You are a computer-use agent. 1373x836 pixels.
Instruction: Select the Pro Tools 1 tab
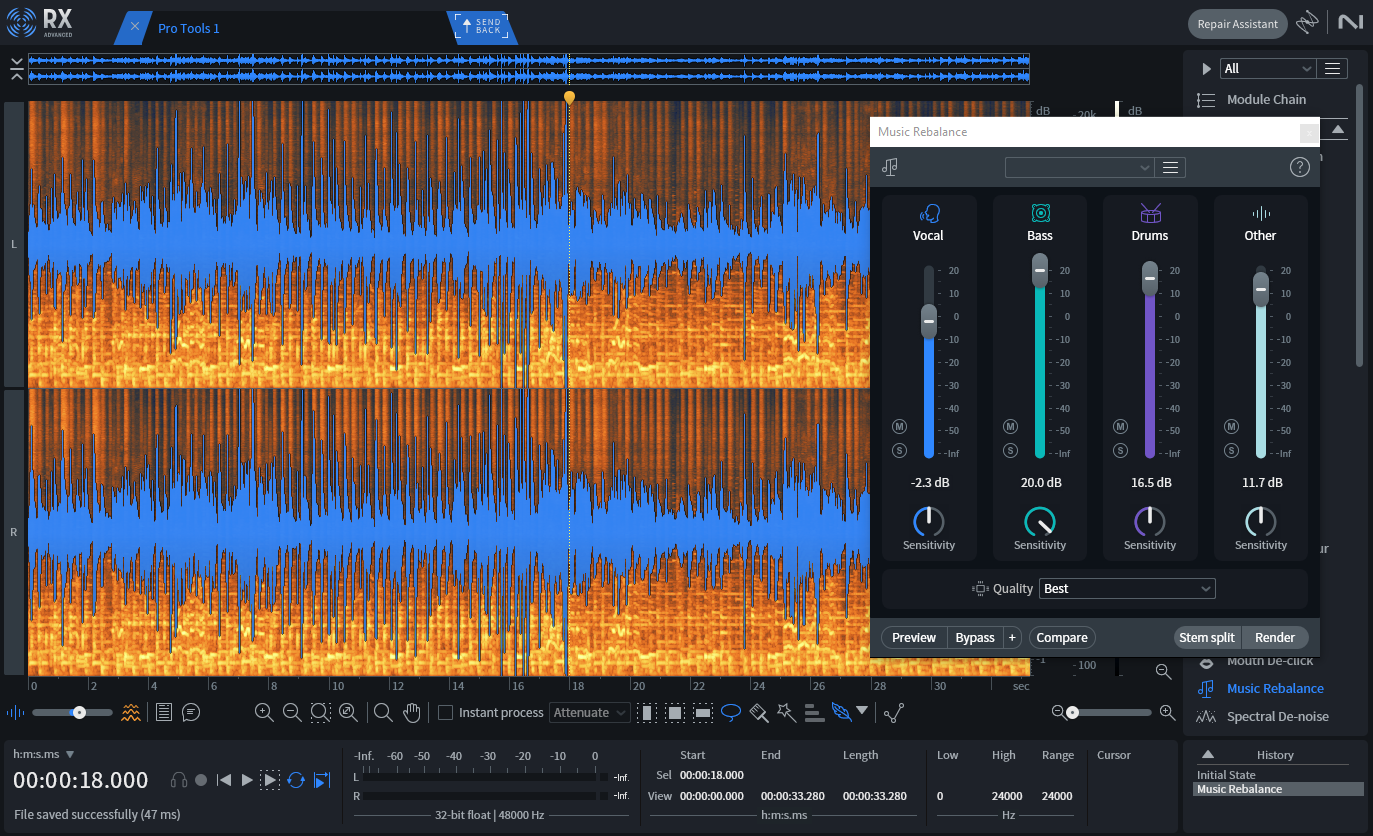pos(189,28)
